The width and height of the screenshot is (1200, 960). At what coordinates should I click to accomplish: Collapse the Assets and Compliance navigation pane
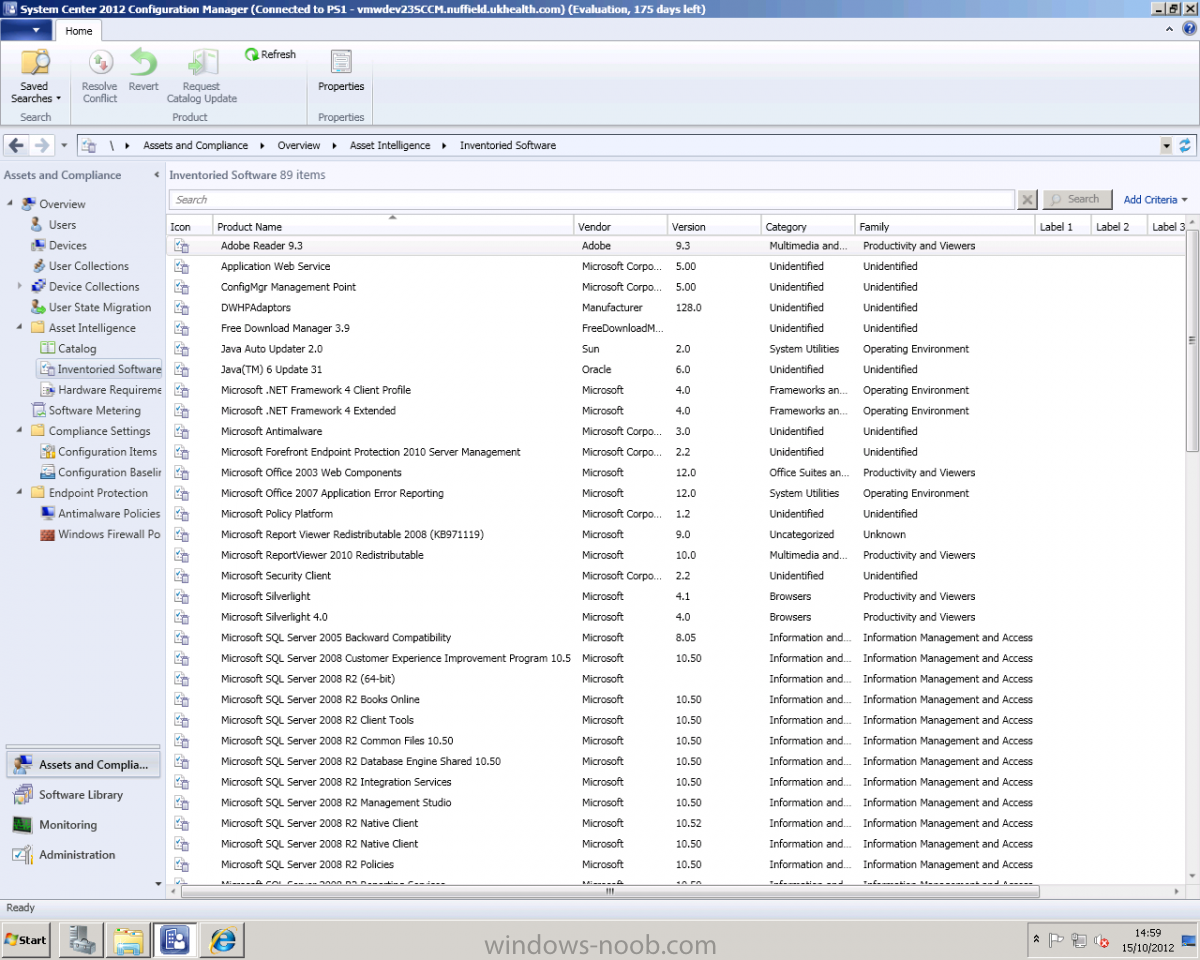[x=156, y=175]
